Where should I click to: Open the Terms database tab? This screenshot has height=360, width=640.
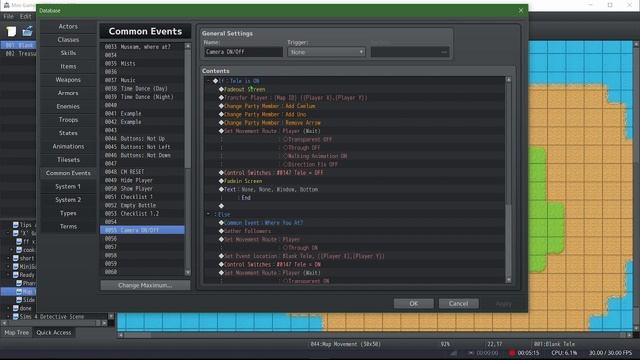[x=68, y=227]
